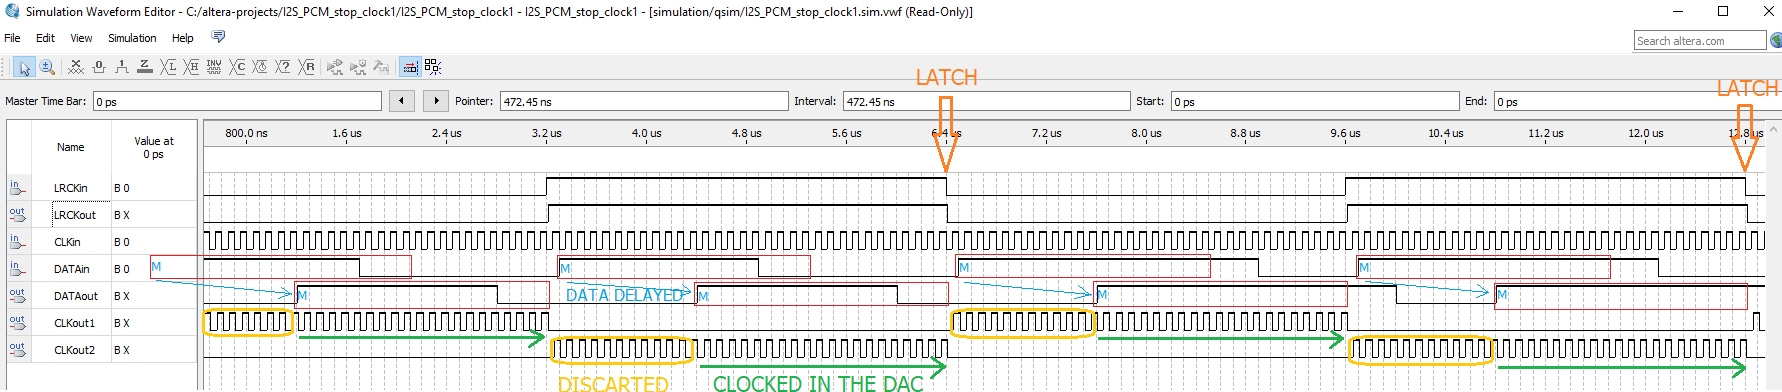The image size is (1782, 392).
Task: Click the app icon in title bar
Action: pos(12,11)
